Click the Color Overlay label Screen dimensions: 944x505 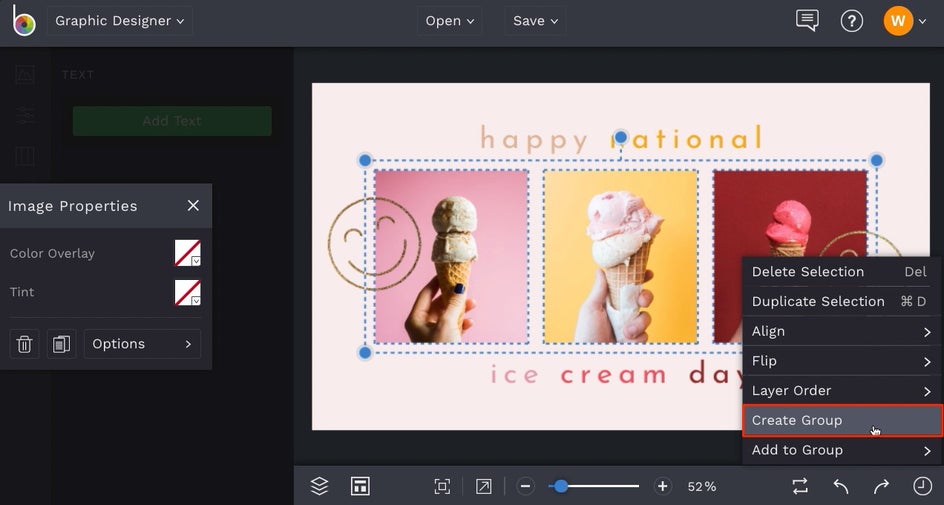coord(52,253)
